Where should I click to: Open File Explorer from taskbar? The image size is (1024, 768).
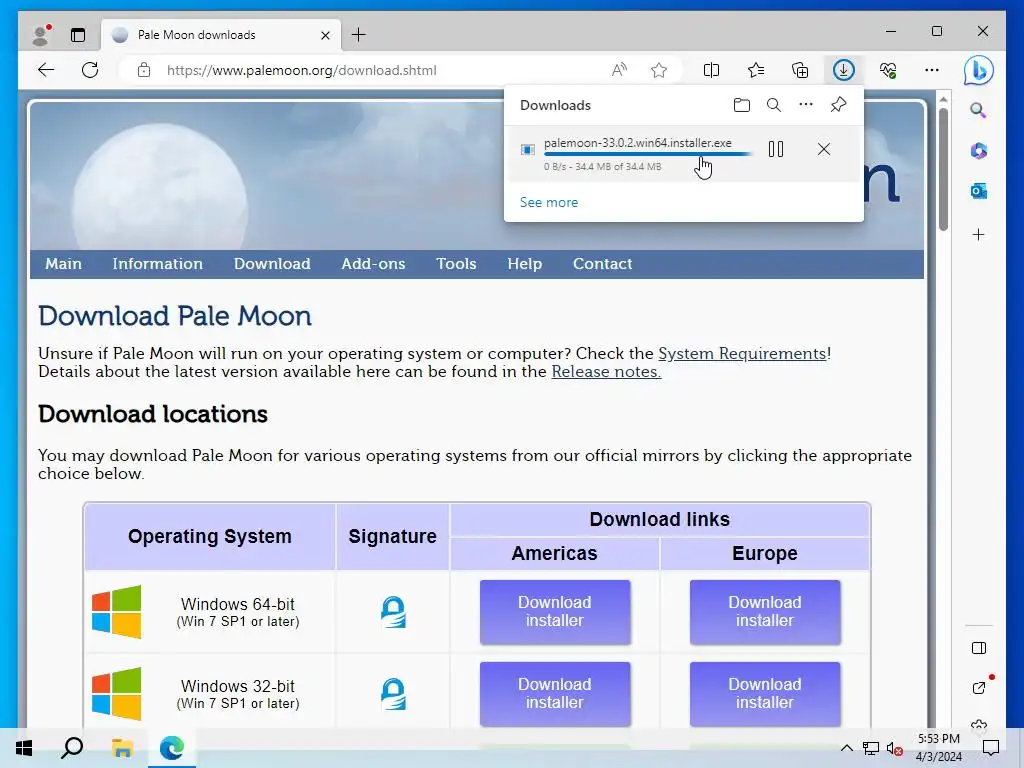point(122,748)
